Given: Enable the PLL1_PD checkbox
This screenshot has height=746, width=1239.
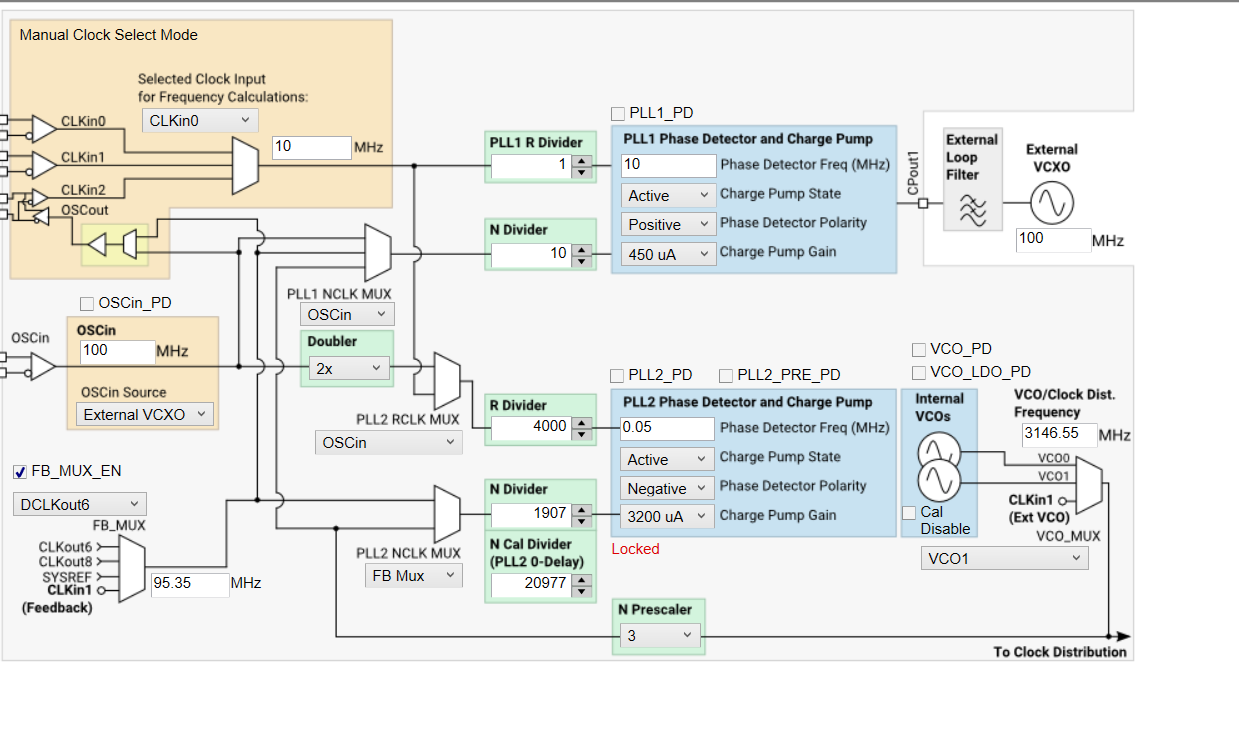Looking at the screenshot, I should [617, 113].
